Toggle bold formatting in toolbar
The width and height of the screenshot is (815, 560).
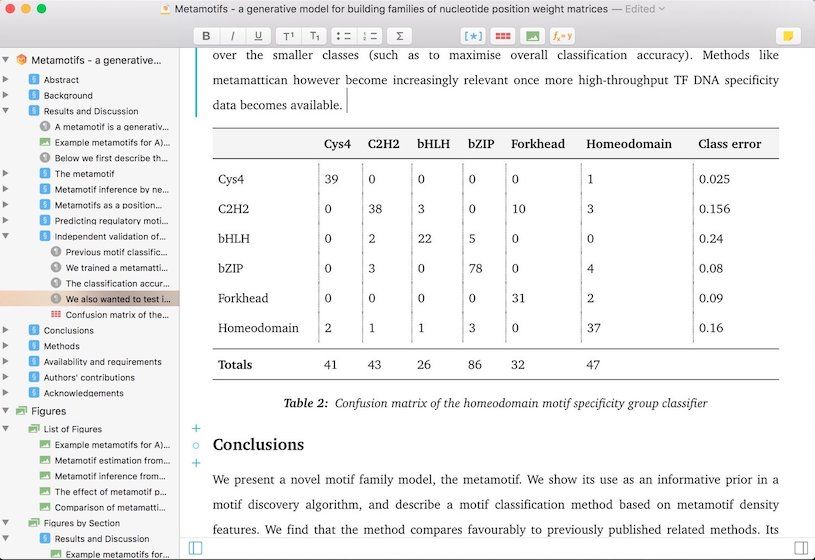(x=206, y=36)
